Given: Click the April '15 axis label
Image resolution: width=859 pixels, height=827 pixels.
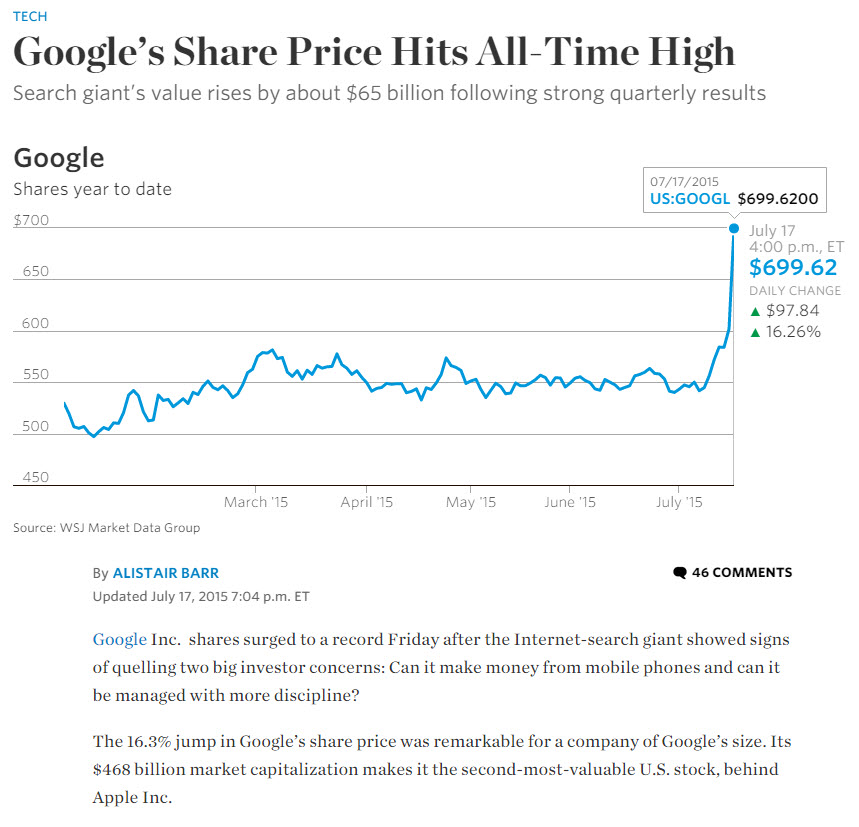Looking at the screenshot, I should tap(367, 502).
